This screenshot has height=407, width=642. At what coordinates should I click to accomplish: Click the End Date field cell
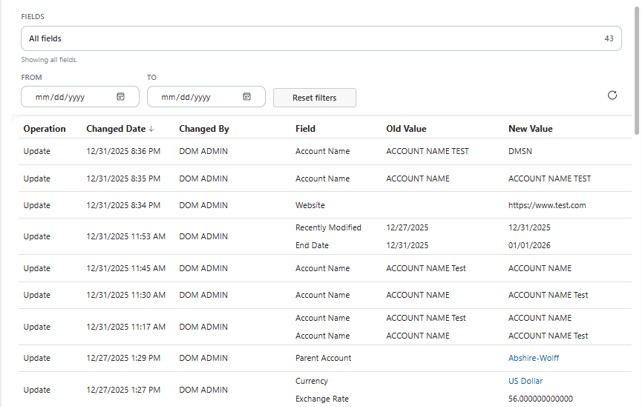[312, 245]
